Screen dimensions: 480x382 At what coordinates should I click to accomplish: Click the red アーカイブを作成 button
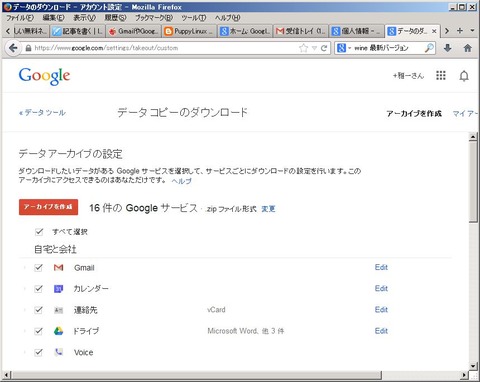(x=48, y=207)
